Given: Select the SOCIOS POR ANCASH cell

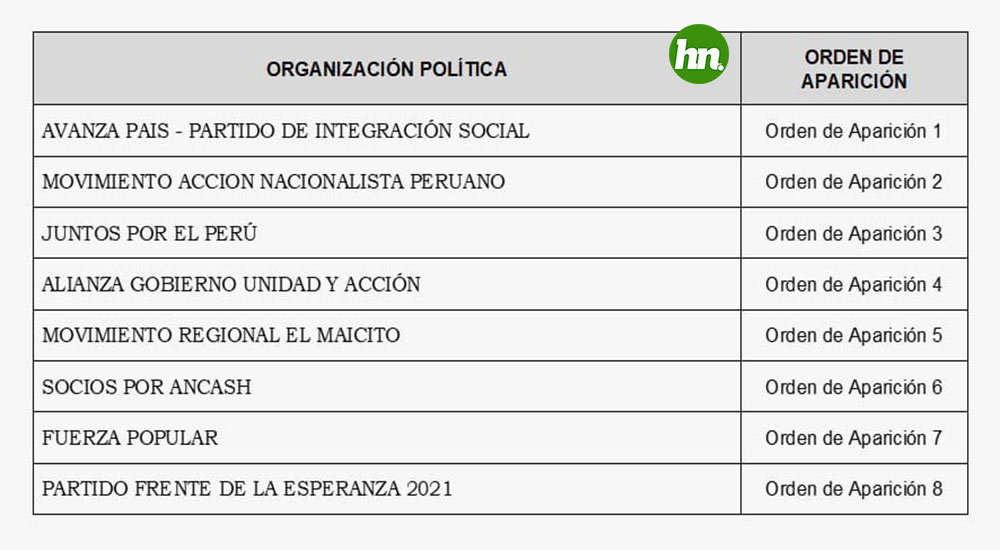Looking at the screenshot, I should tap(387, 386).
